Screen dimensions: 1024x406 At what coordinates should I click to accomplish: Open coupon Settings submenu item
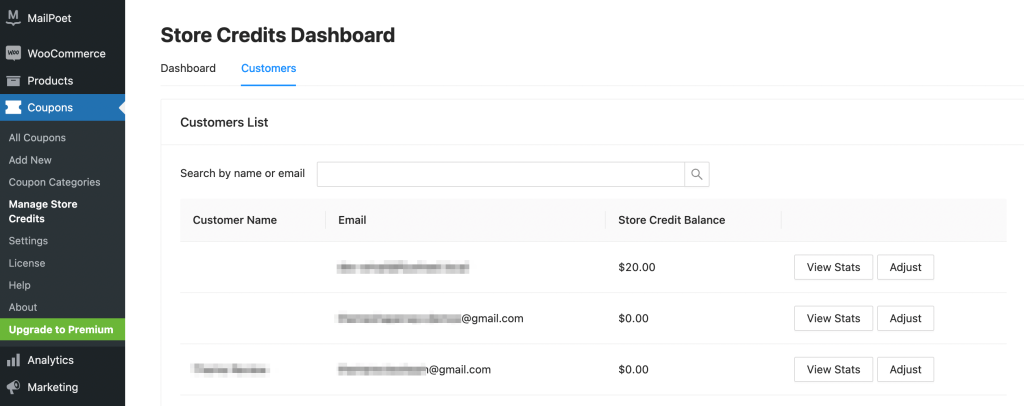pyautogui.click(x=28, y=241)
